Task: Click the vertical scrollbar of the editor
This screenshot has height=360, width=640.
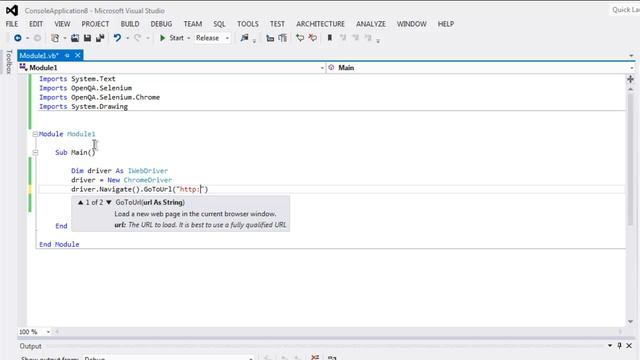Action: click(631, 159)
